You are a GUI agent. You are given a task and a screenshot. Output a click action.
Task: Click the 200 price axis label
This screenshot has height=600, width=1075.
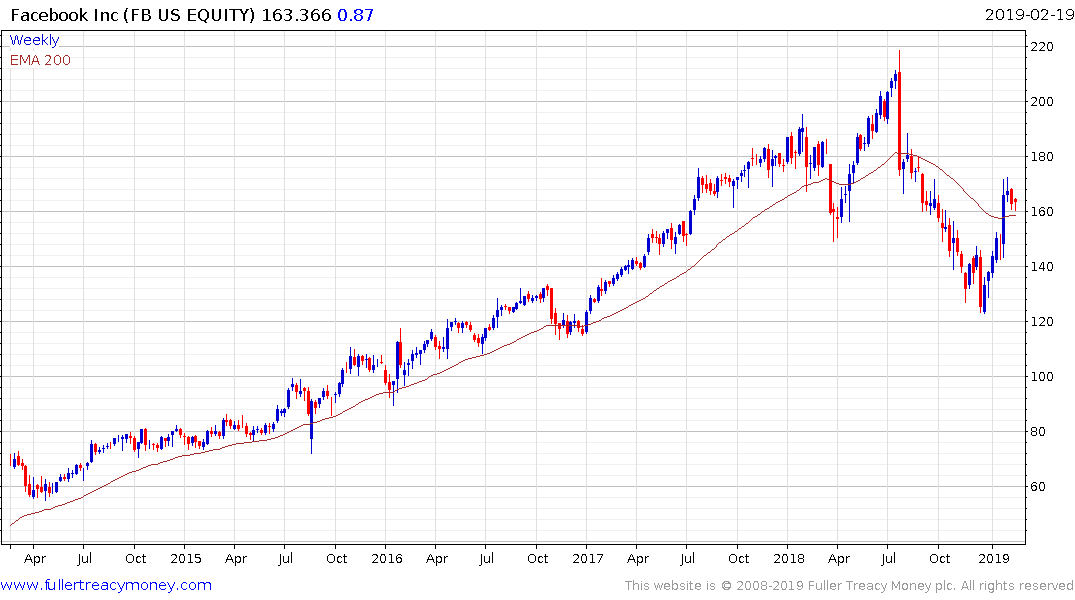coord(1042,101)
